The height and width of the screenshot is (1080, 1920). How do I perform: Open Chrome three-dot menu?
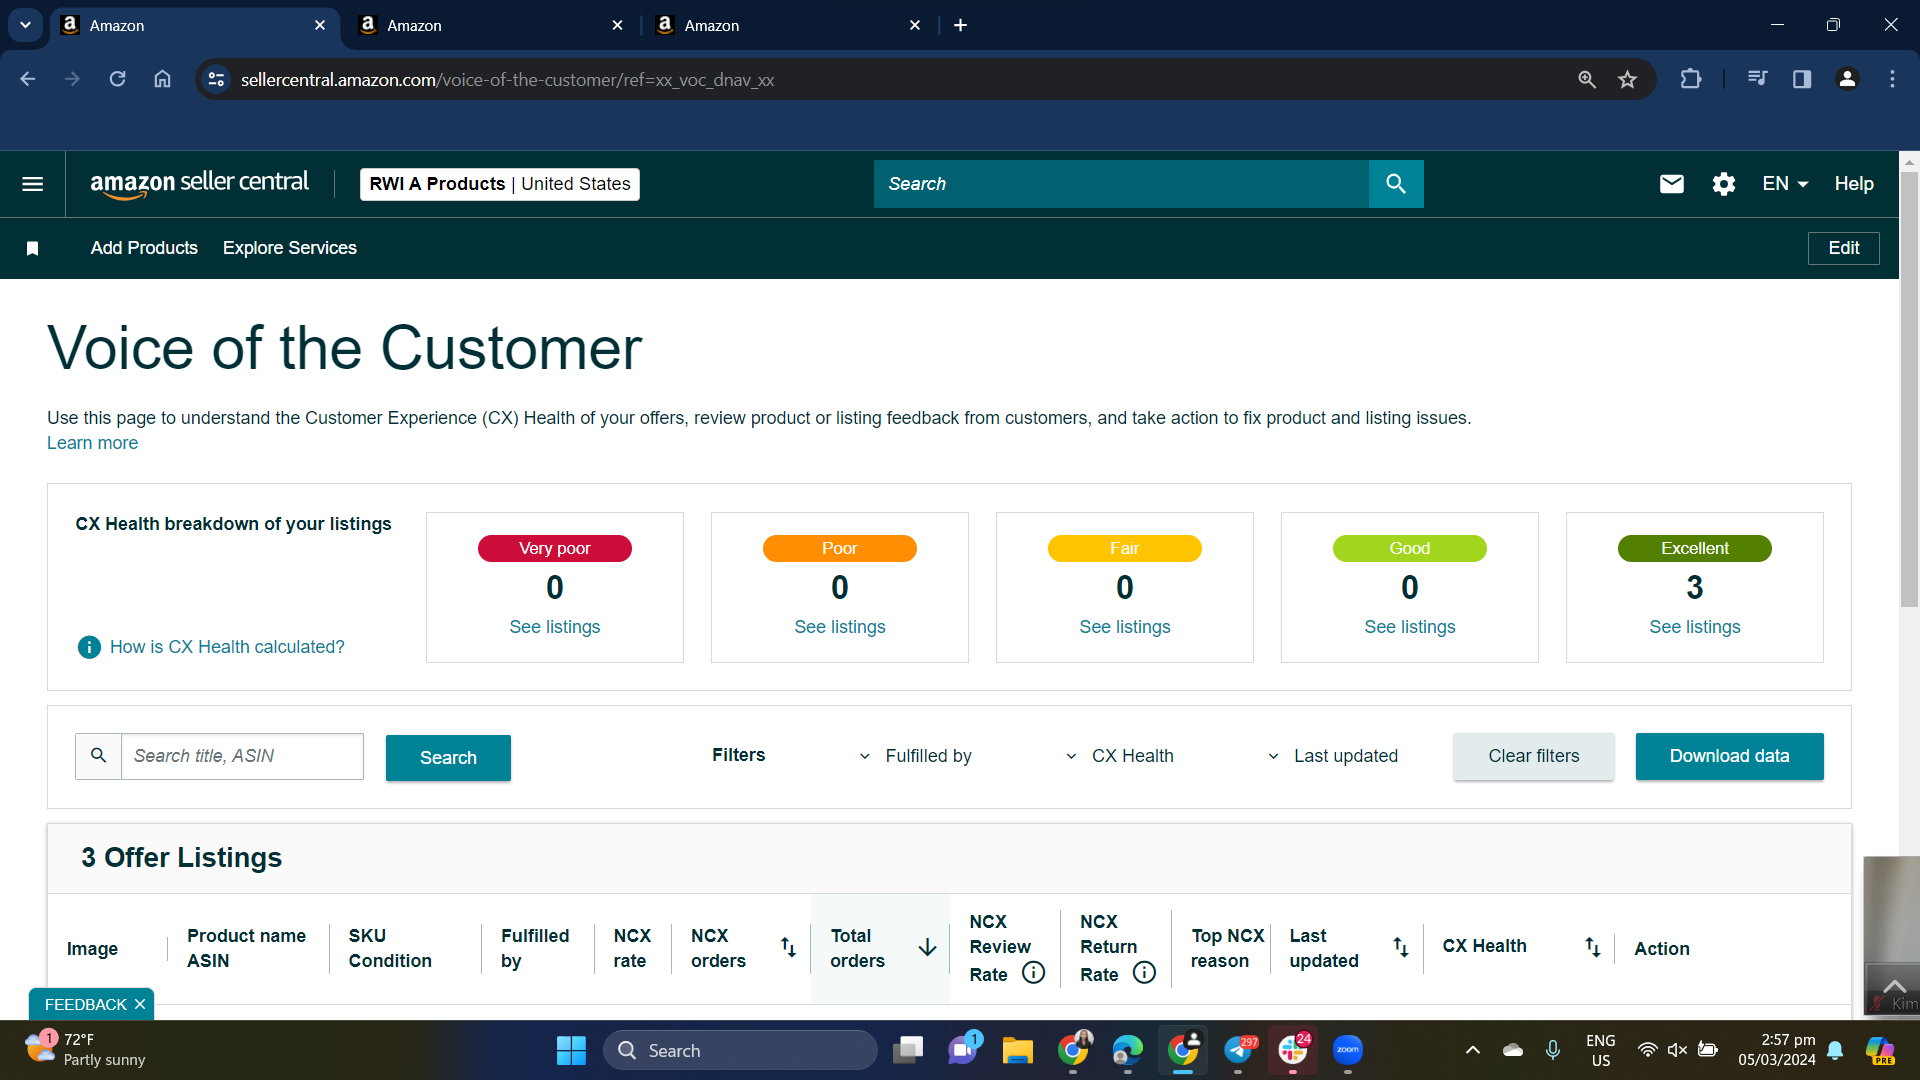coord(1892,79)
